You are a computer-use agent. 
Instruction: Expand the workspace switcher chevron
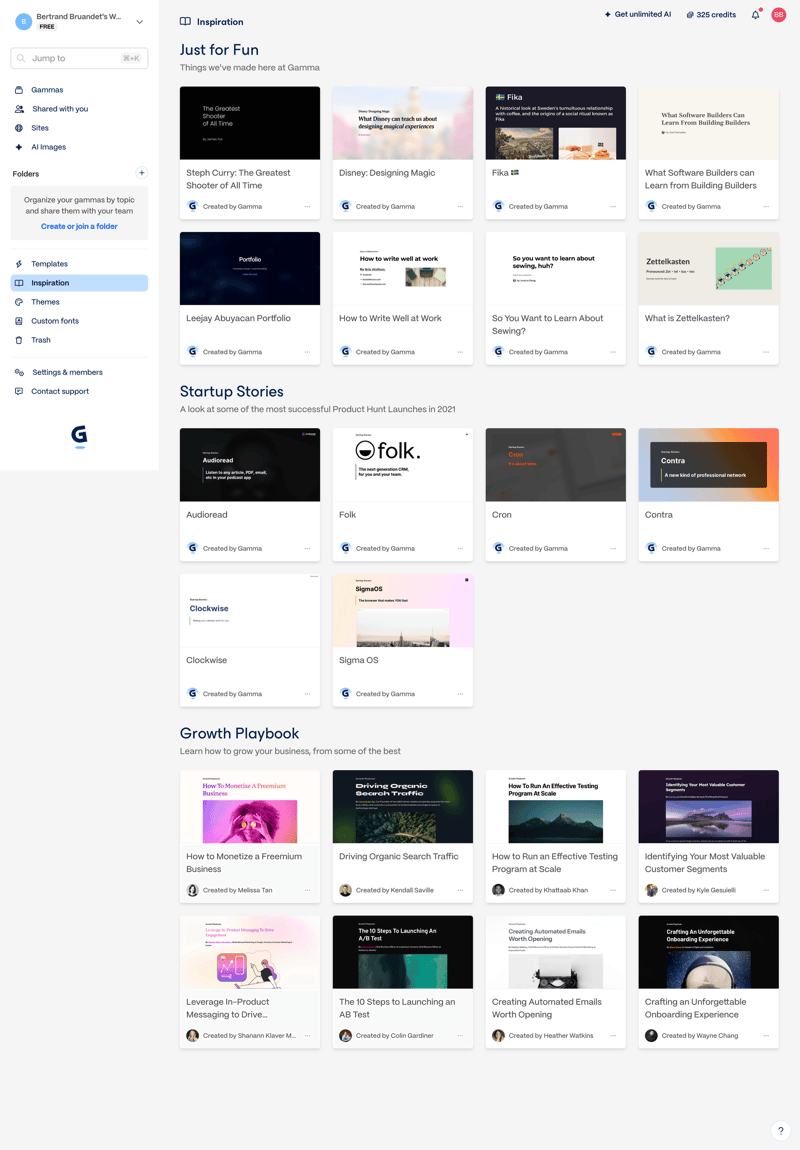(x=139, y=21)
